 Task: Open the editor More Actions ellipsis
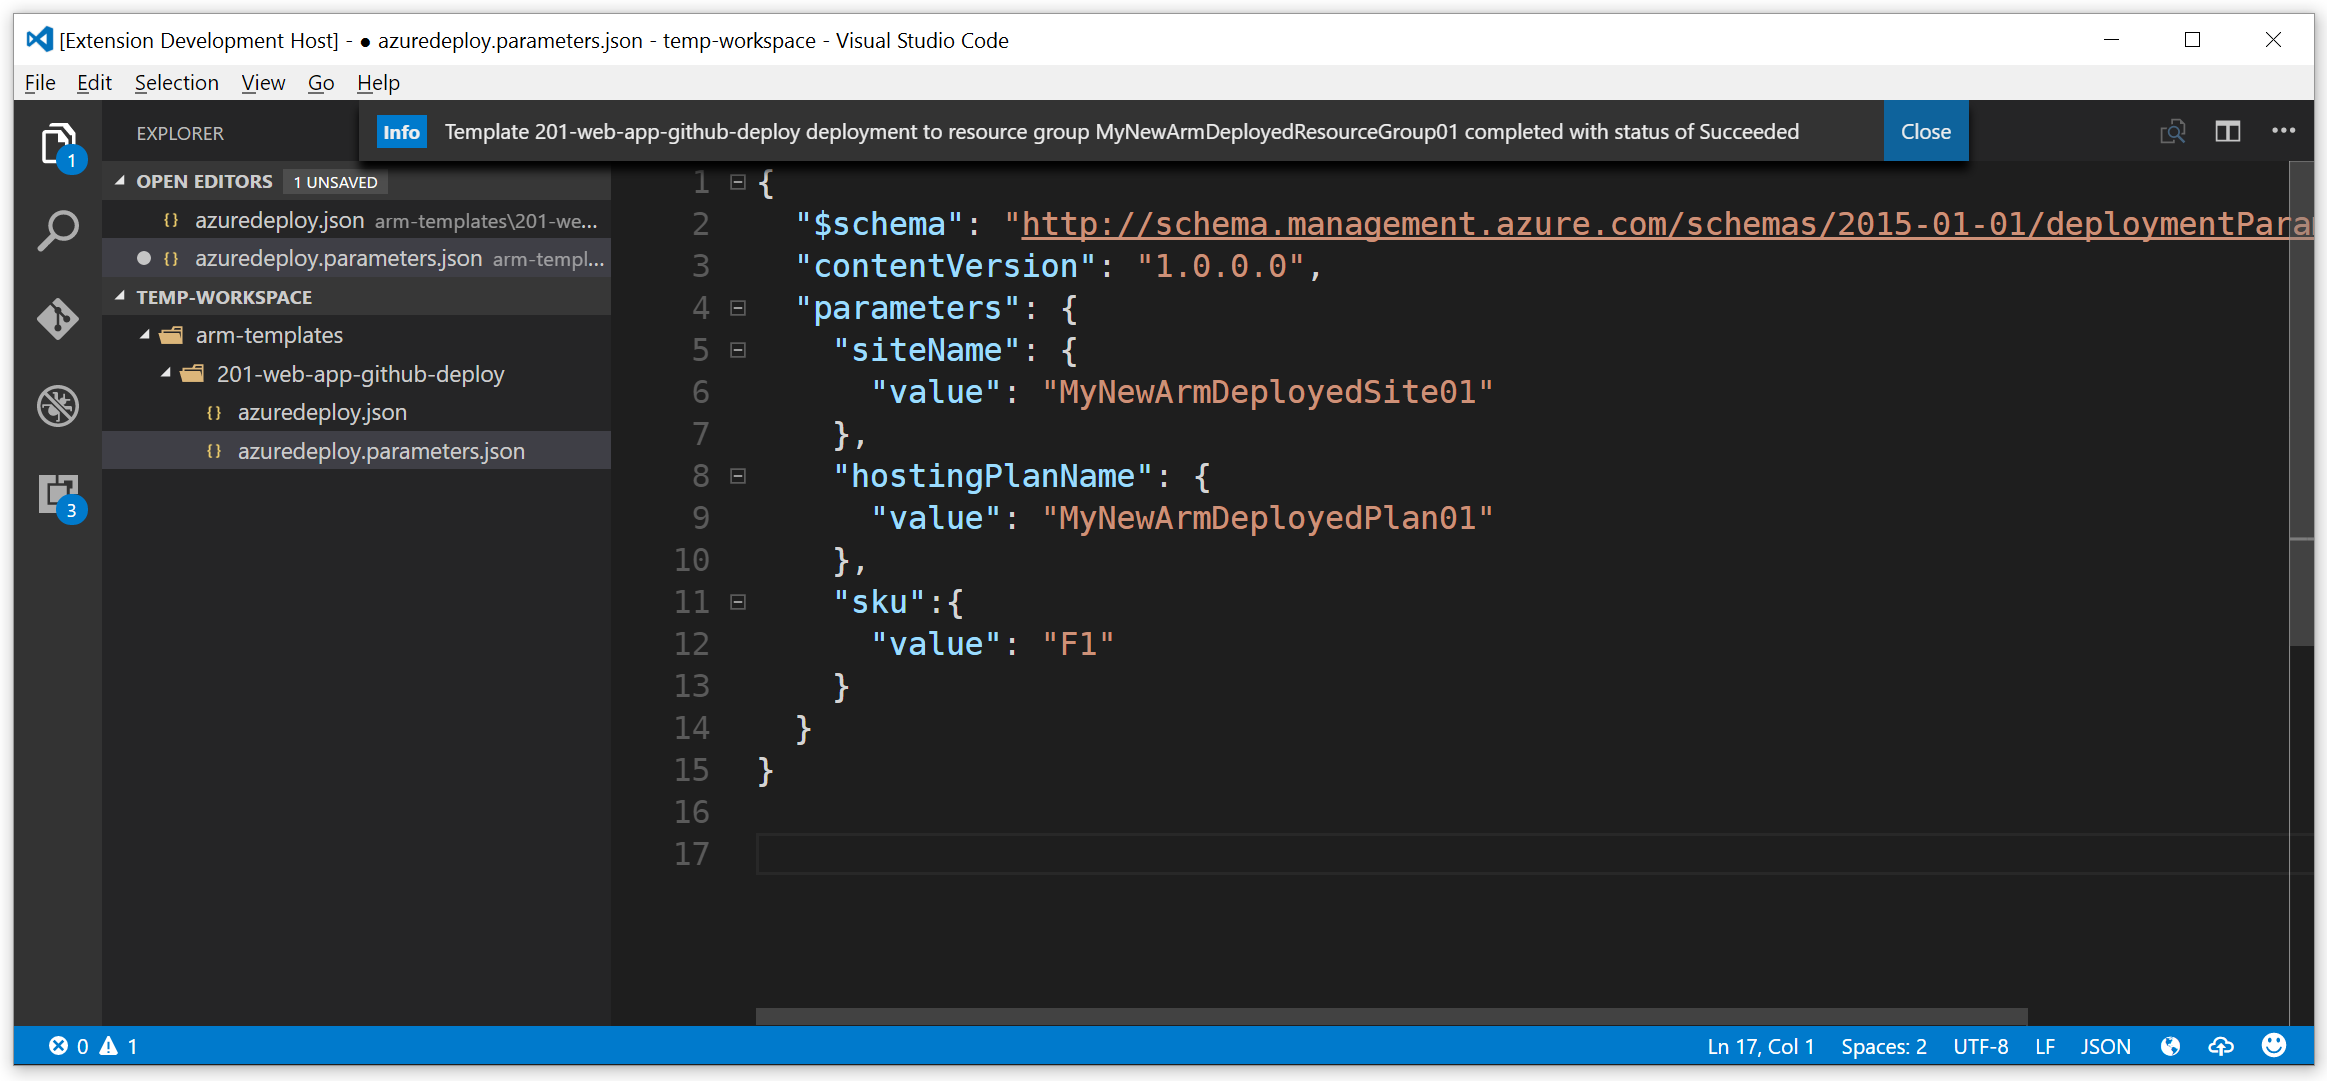pos(2283,131)
